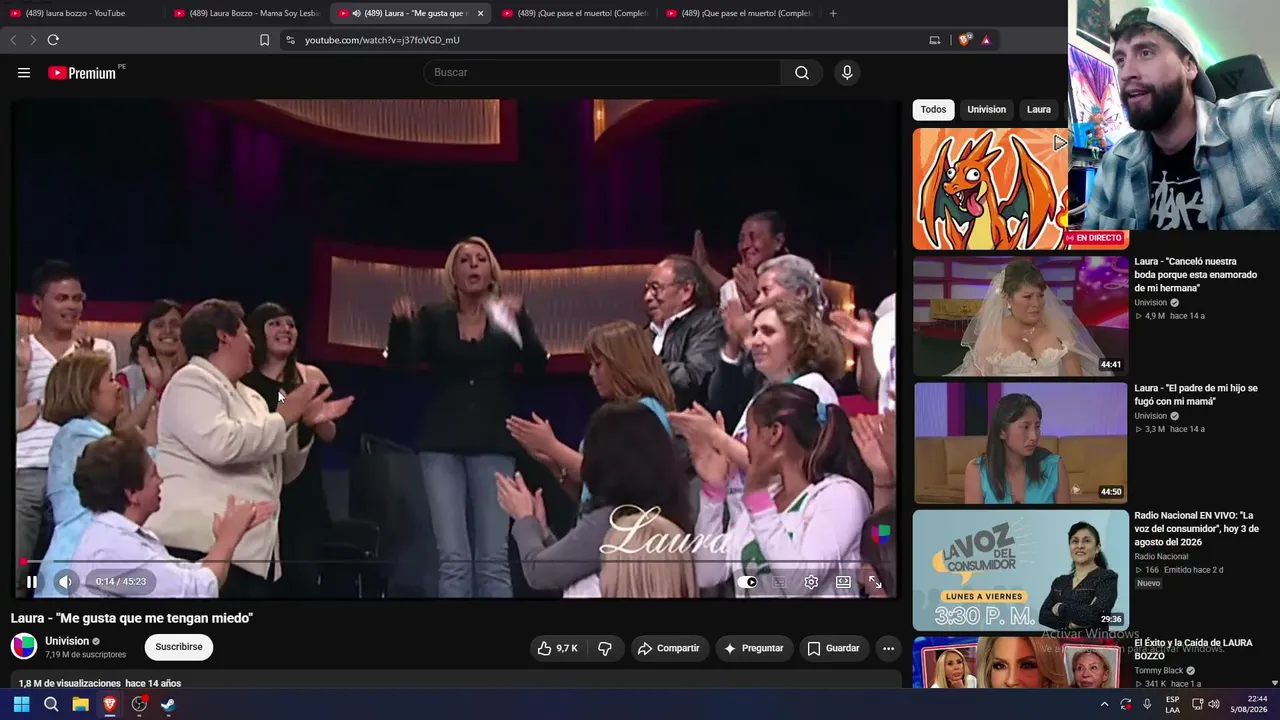The image size is (1280, 720).
Task: Seek using the red video progress bar
Action: pos(455,562)
